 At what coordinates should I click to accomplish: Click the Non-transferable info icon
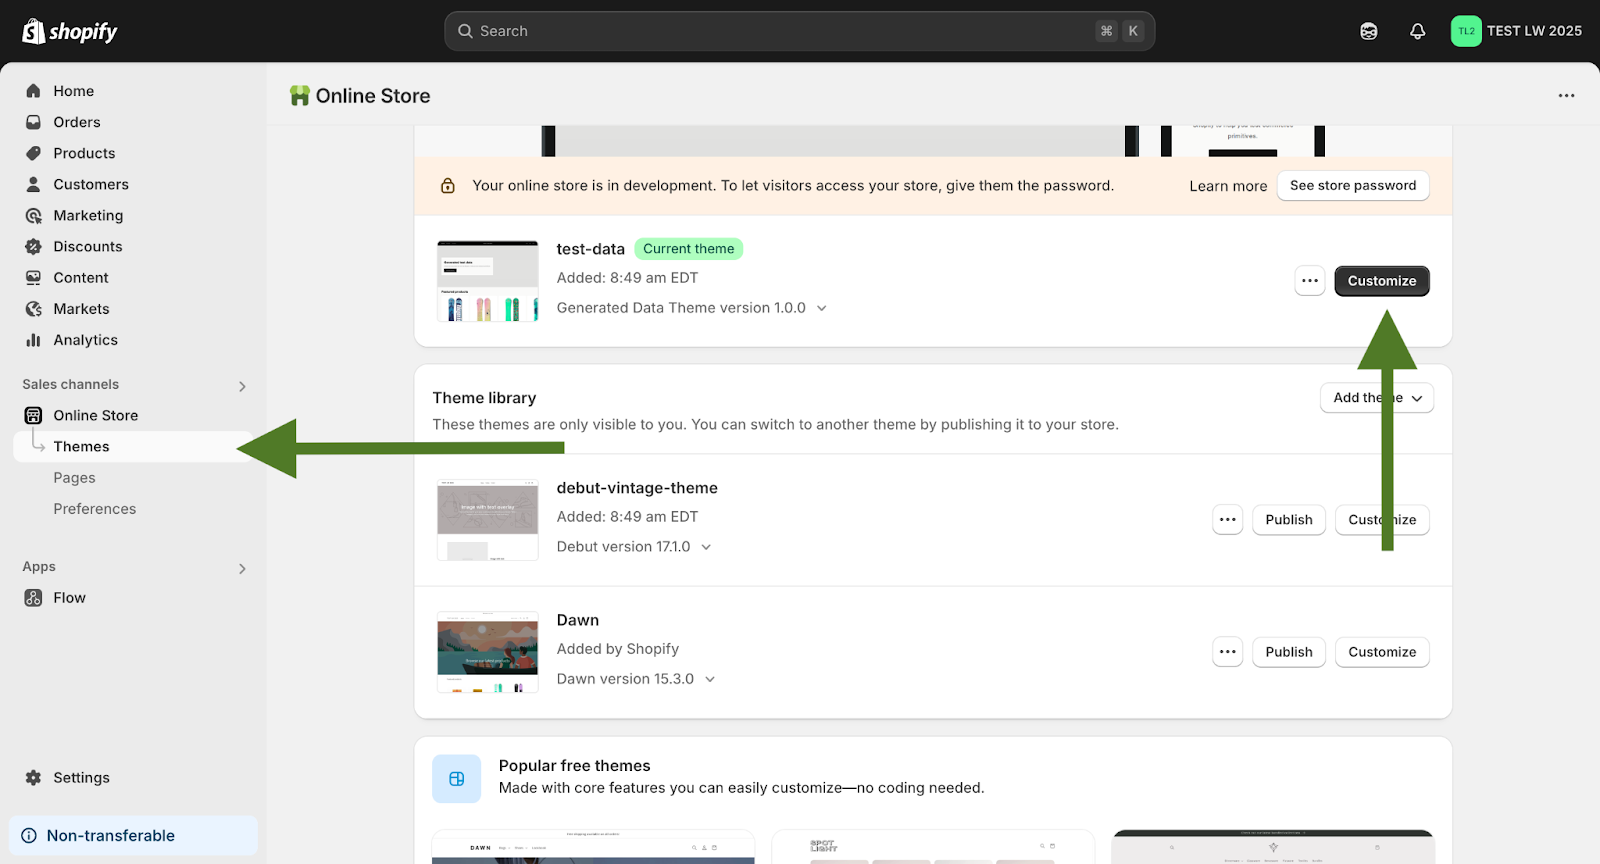(x=30, y=836)
